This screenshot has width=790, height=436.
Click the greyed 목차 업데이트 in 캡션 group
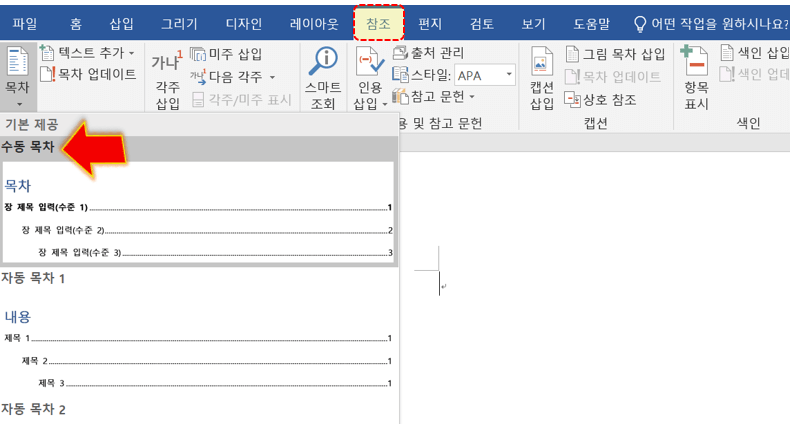point(613,77)
